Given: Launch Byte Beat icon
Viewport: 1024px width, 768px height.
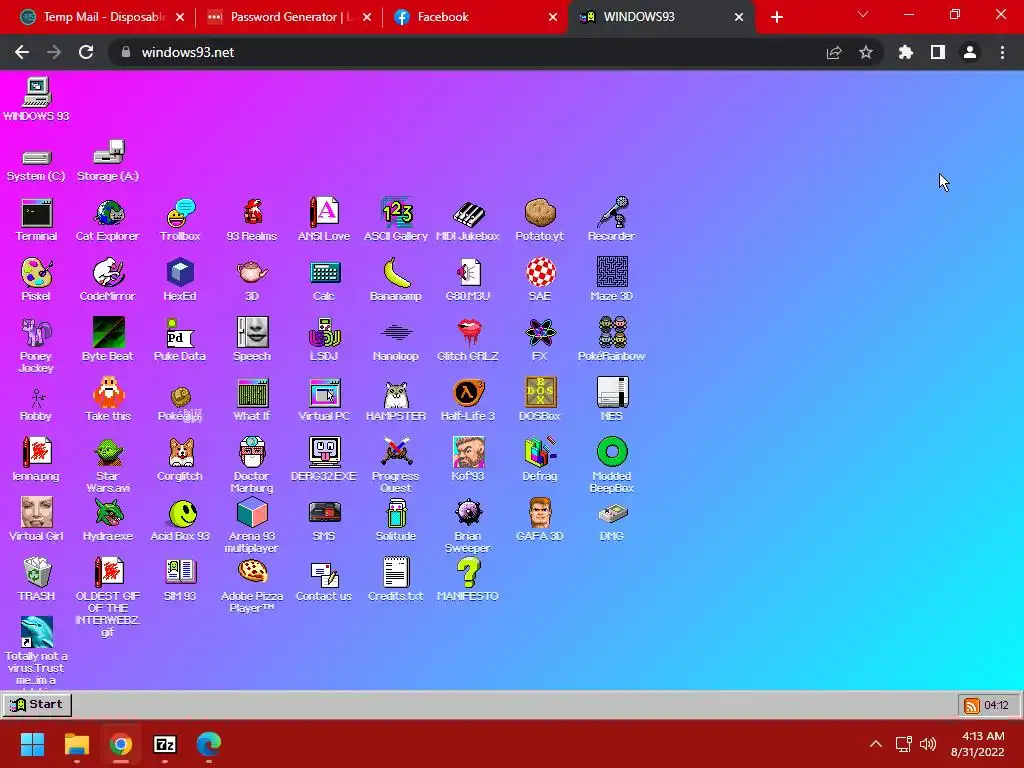Looking at the screenshot, I should tap(108, 340).
